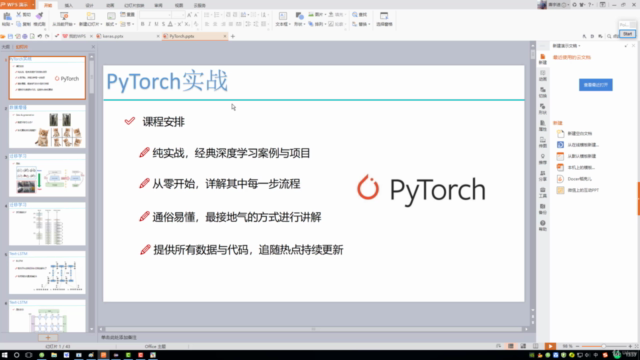
Task: Open the Selection Pane button
Action: (384, 19)
